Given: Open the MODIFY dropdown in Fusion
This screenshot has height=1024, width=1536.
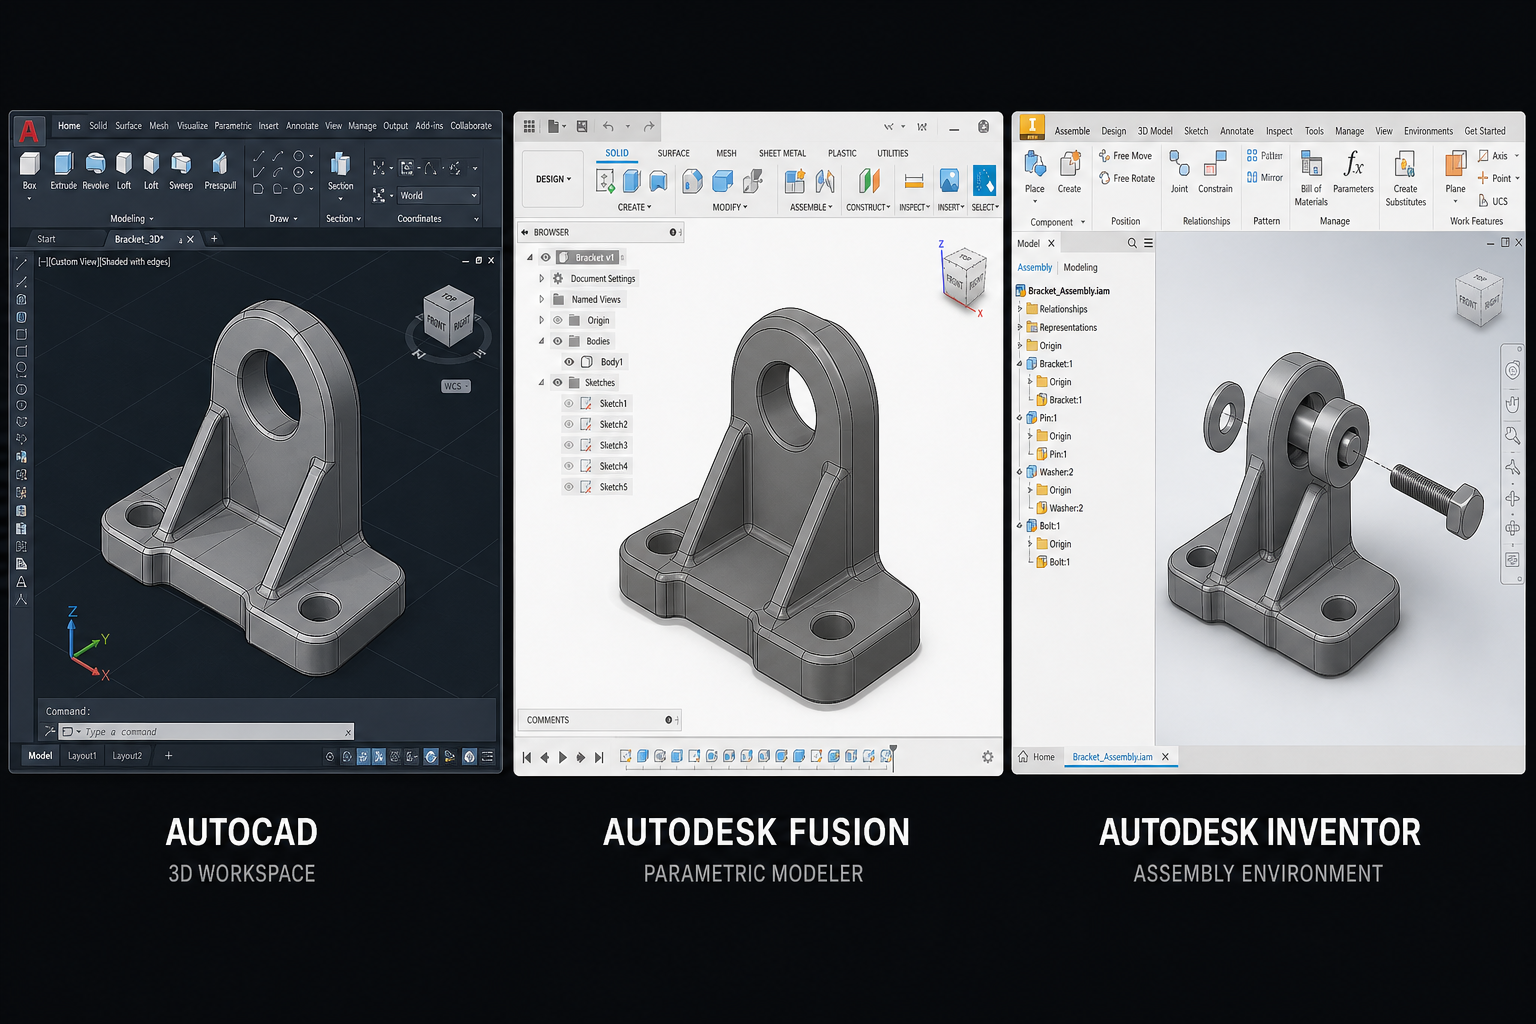Looking at the screenshot, I should (x=730, y=207).
